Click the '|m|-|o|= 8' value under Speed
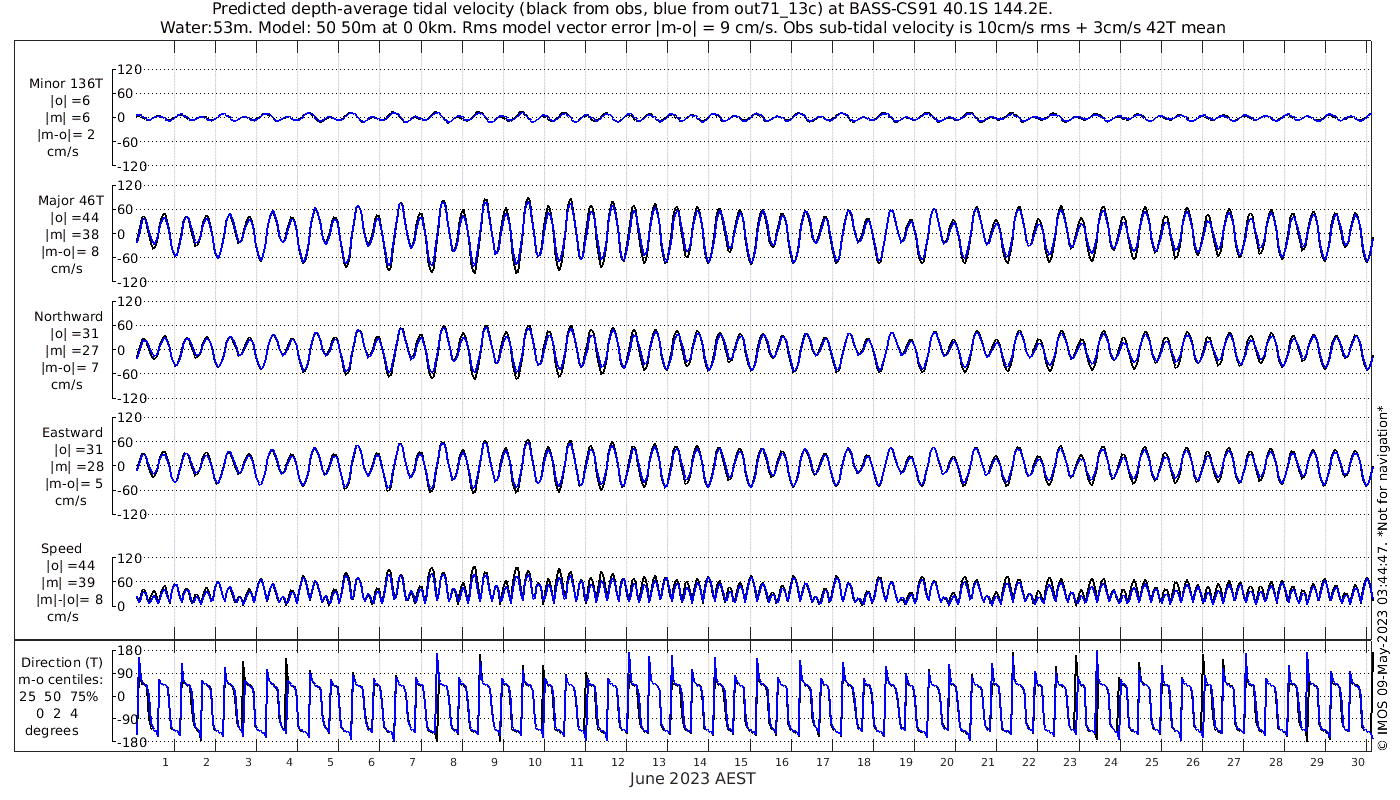This screenshot has width=1400, height=800. pos(70,600)
